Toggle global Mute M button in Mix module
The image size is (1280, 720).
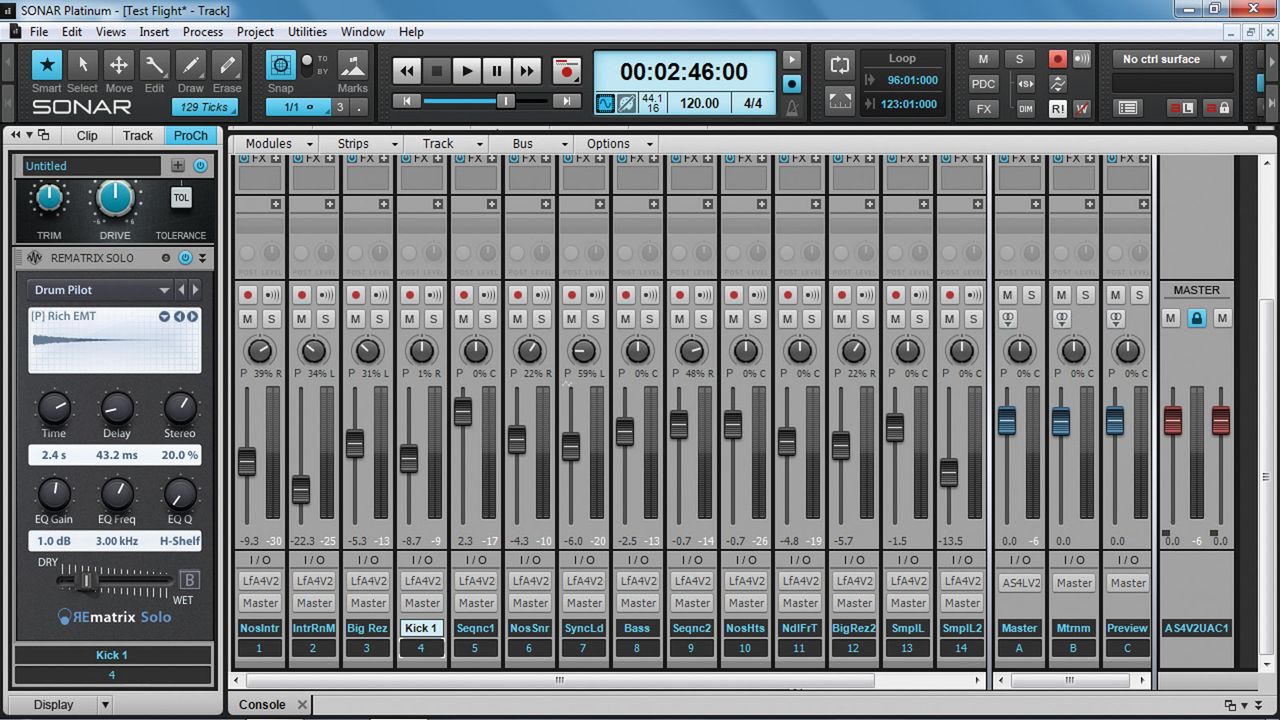pyautogui.click(x=983, y=59)
